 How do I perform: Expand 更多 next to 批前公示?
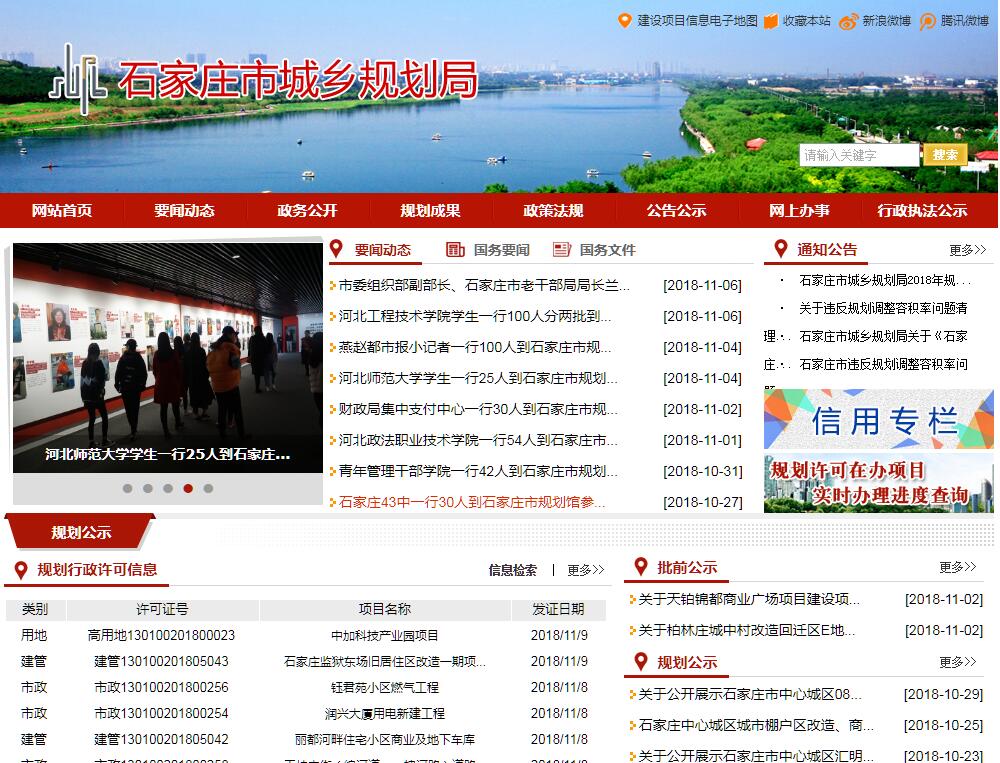[x=957, y=567]
